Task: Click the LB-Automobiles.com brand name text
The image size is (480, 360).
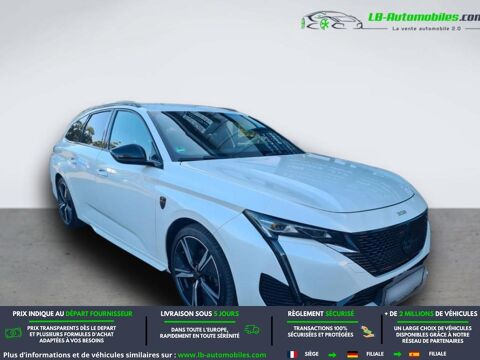Action: (x=423, y=17)
